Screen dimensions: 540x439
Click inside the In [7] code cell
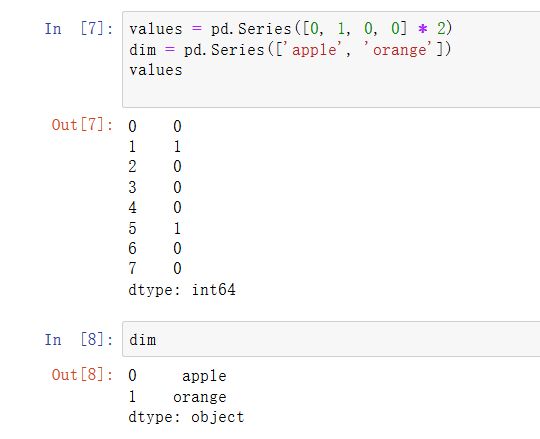coord(331,59)
